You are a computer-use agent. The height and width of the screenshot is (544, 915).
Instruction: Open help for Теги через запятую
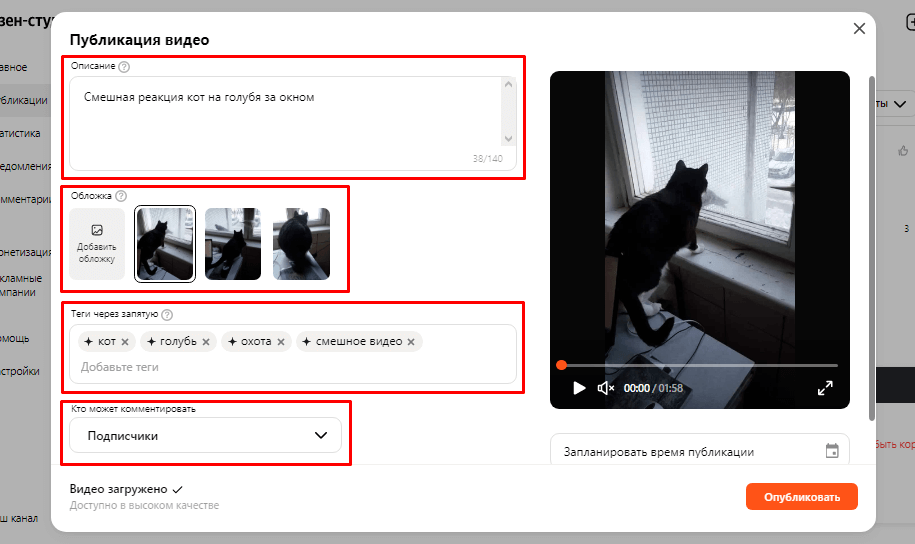click(x=167, y=315)
